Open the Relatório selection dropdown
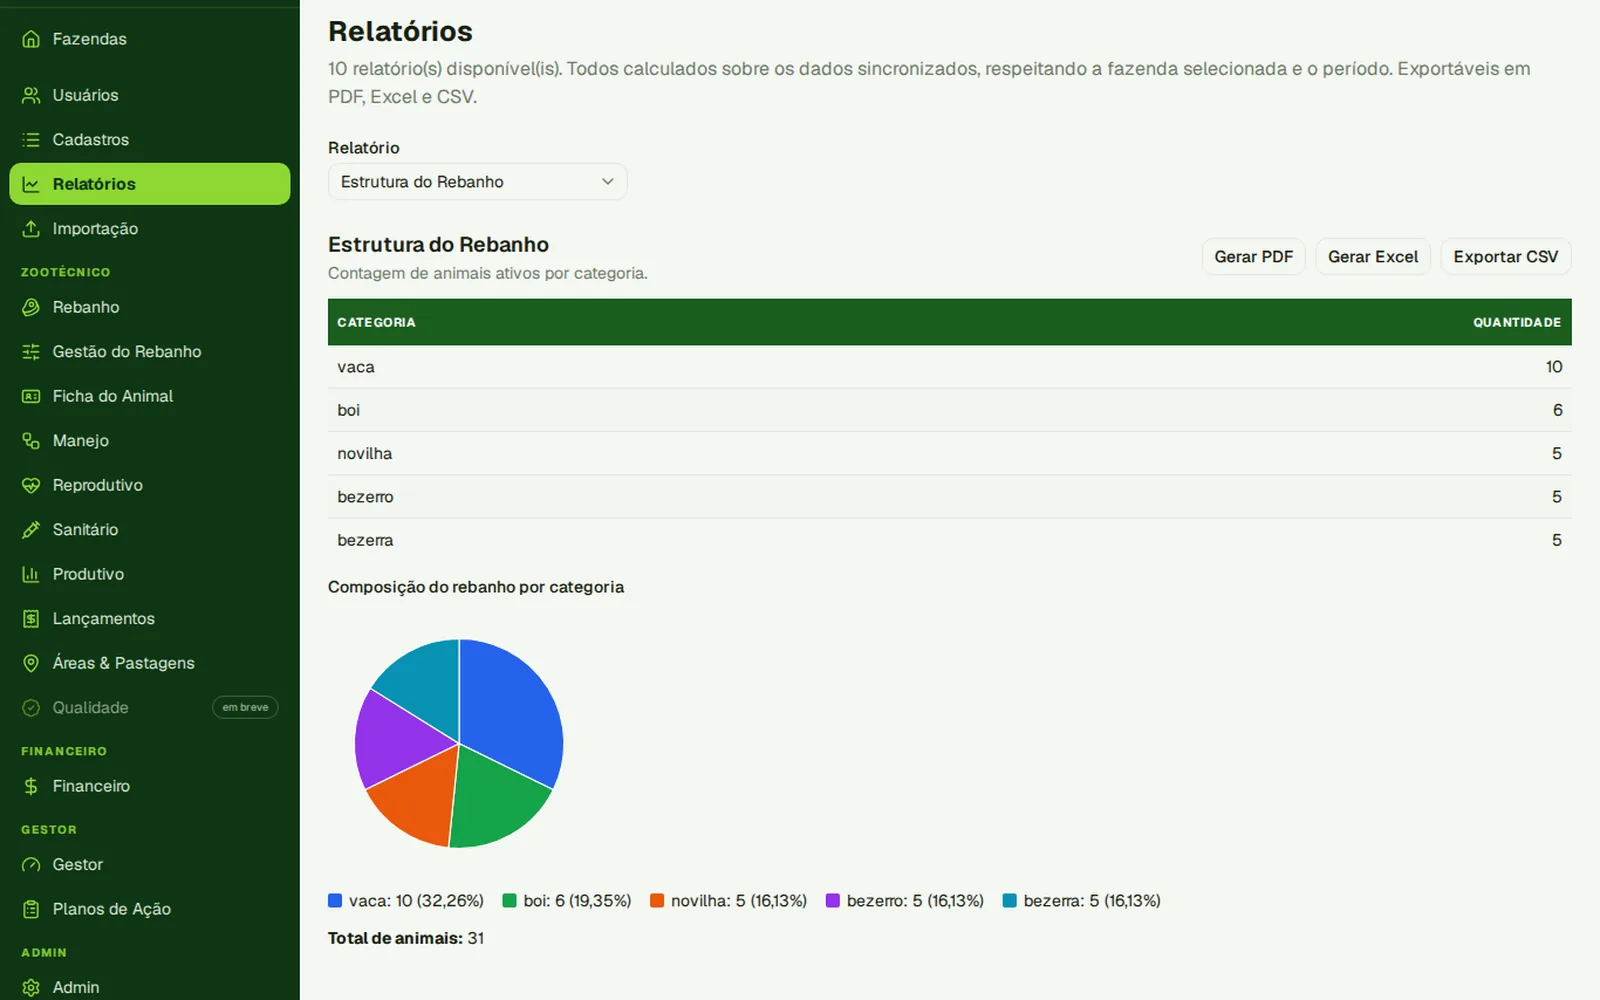1600x1000 pixels. pyautogui.click(x=477, y=182)
